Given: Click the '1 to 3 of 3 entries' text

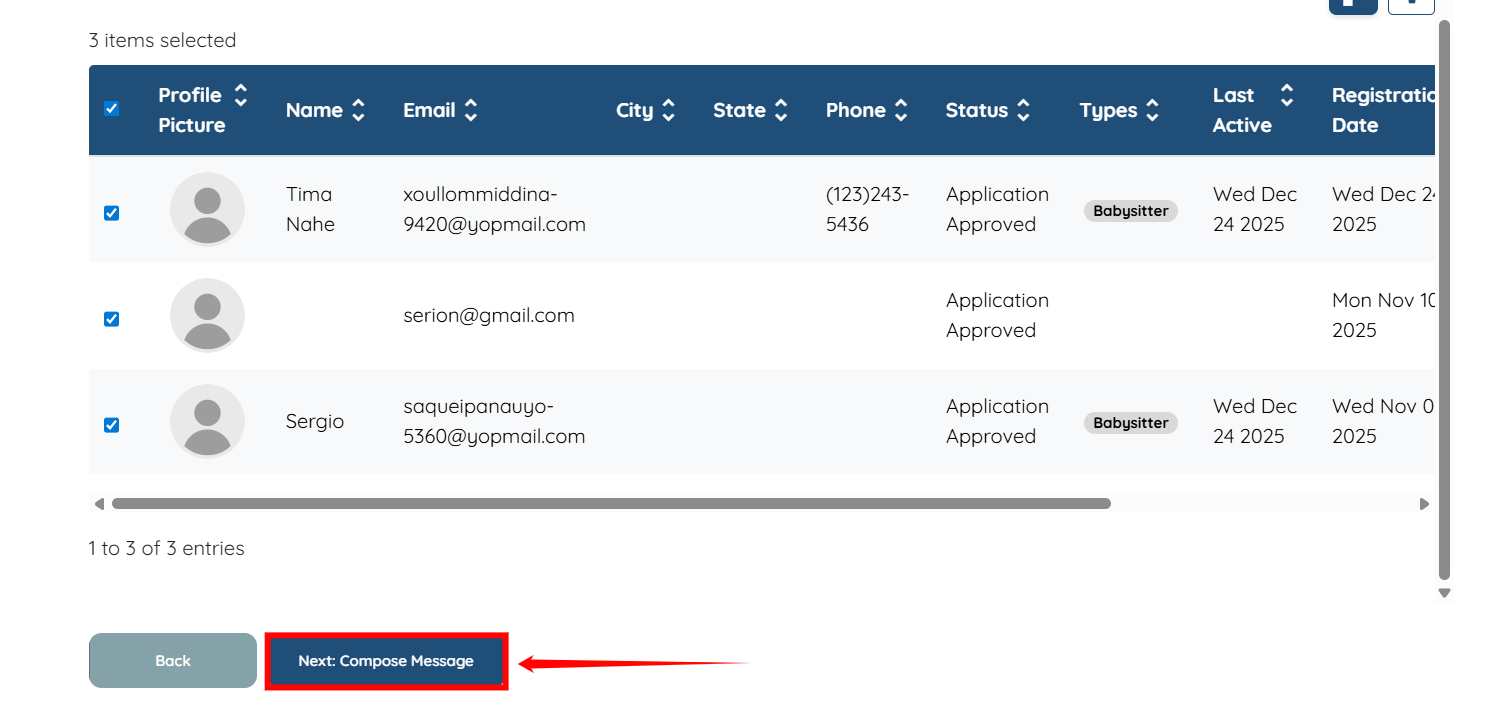Looking at the screenshot, I should click(x=166, y=548).
